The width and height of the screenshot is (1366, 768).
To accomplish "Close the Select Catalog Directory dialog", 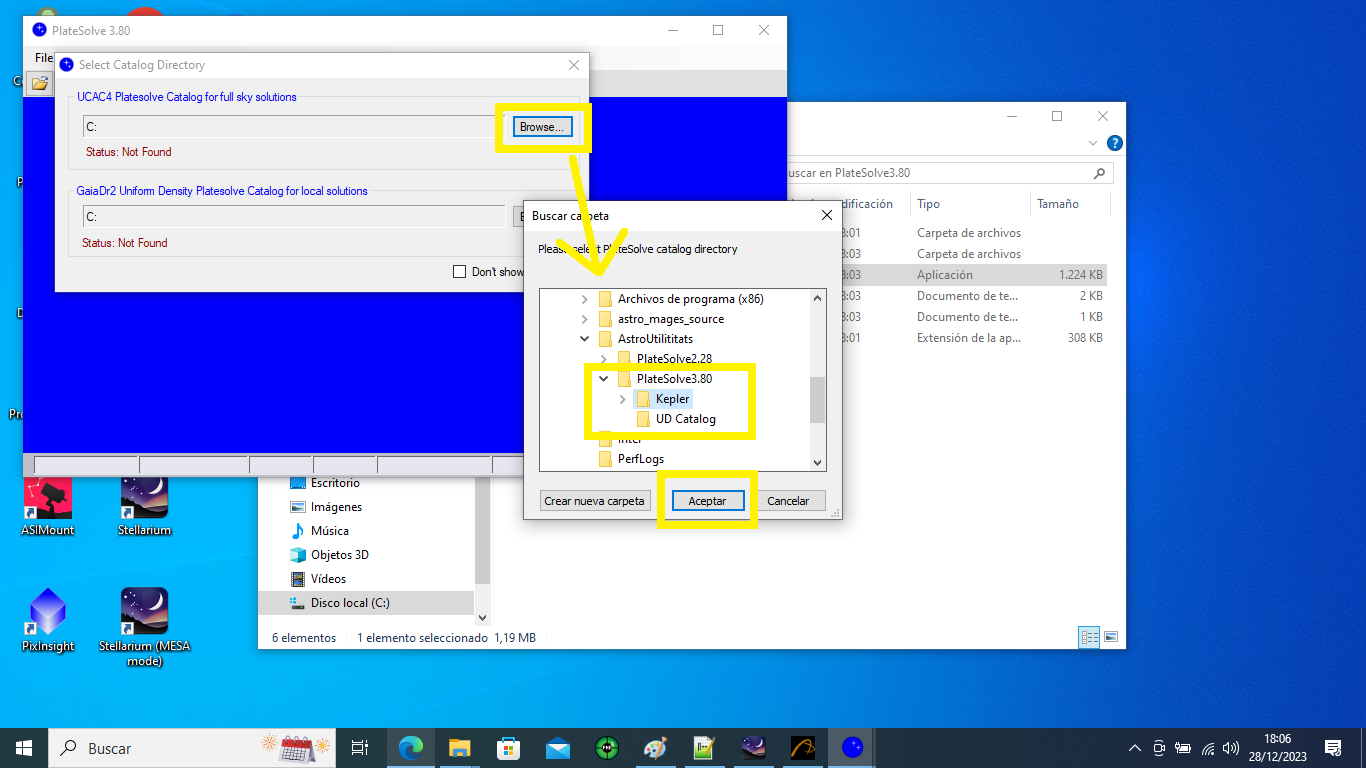I will (x=573, y=65).
